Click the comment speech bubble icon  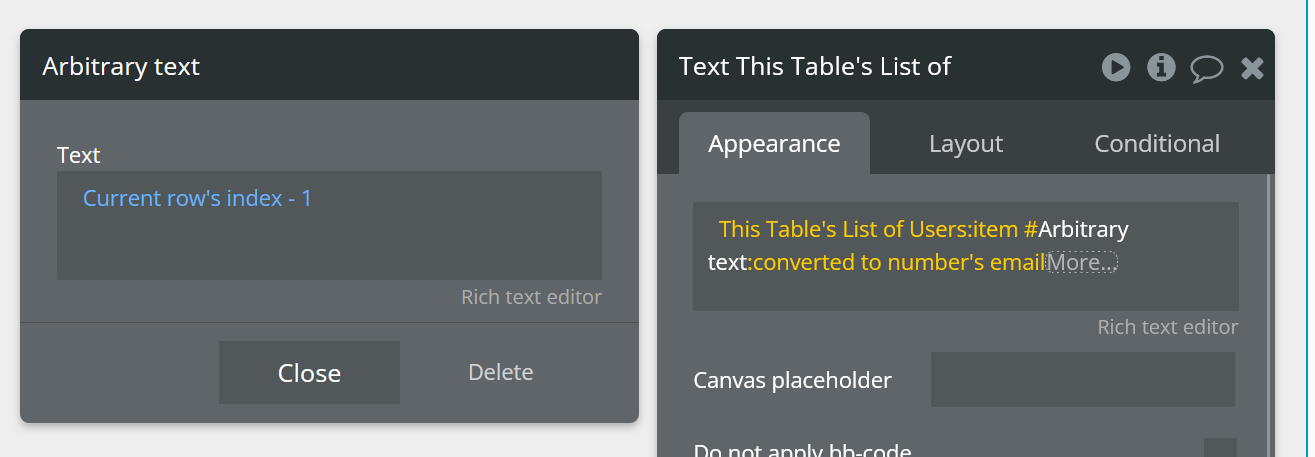coord(1206,68)
